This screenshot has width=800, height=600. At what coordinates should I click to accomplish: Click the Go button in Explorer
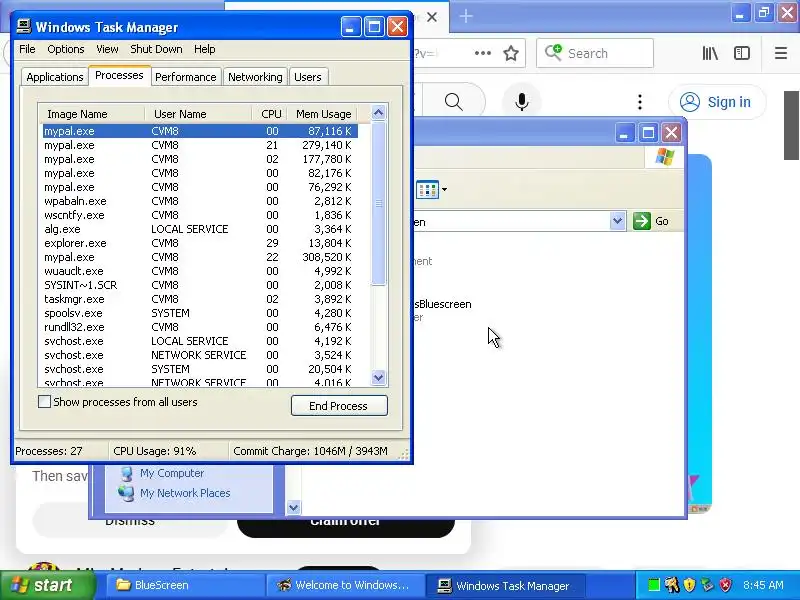click(651, 221)
